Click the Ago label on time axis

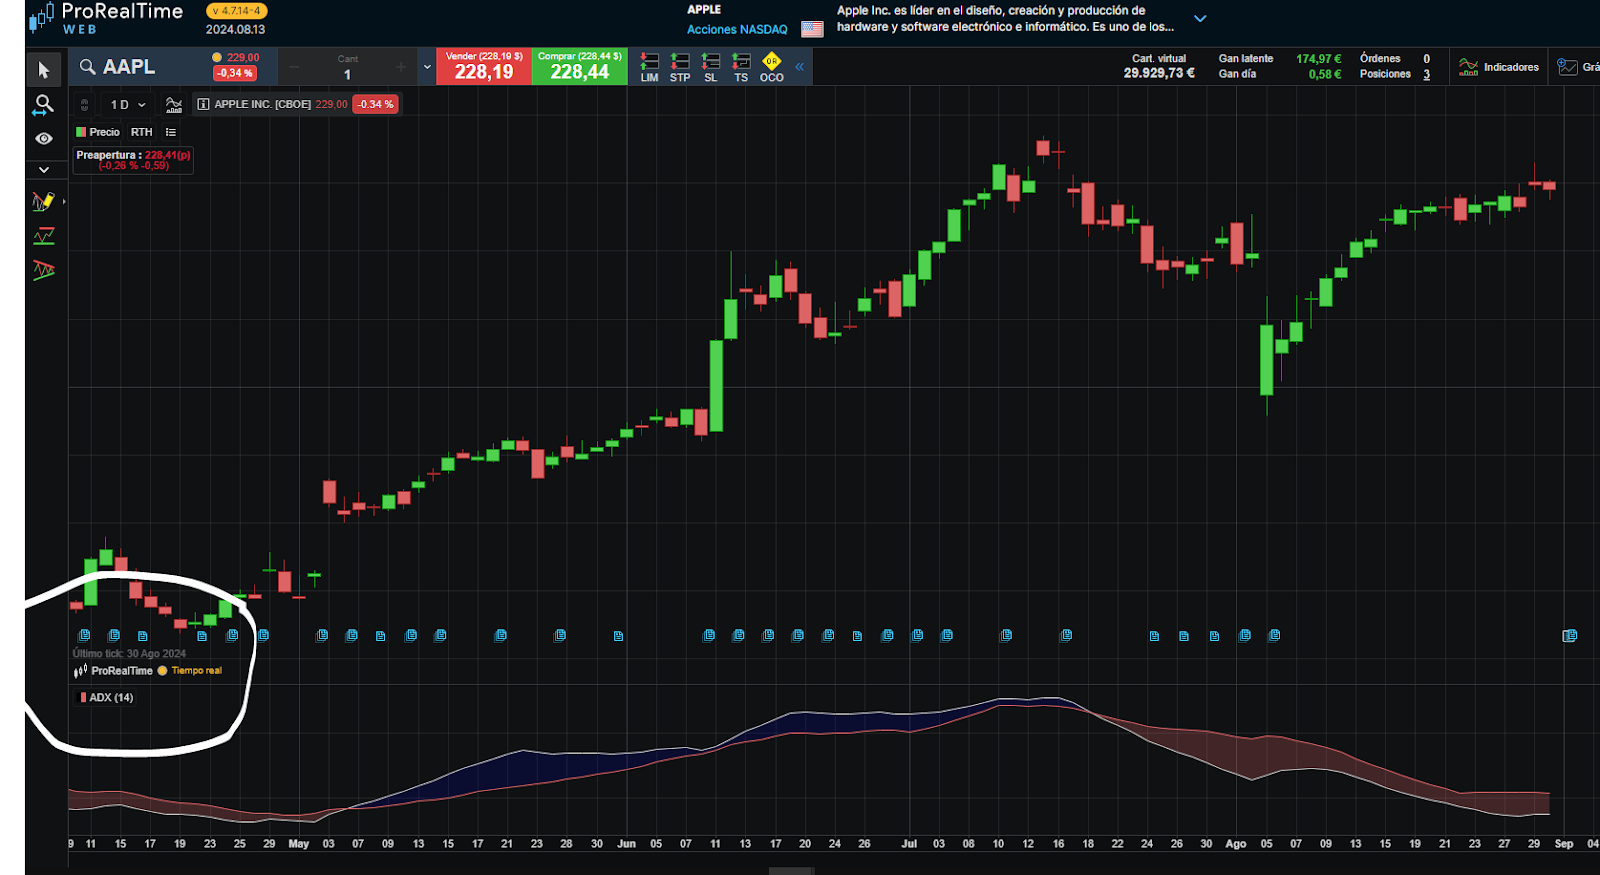[1236, 844]
